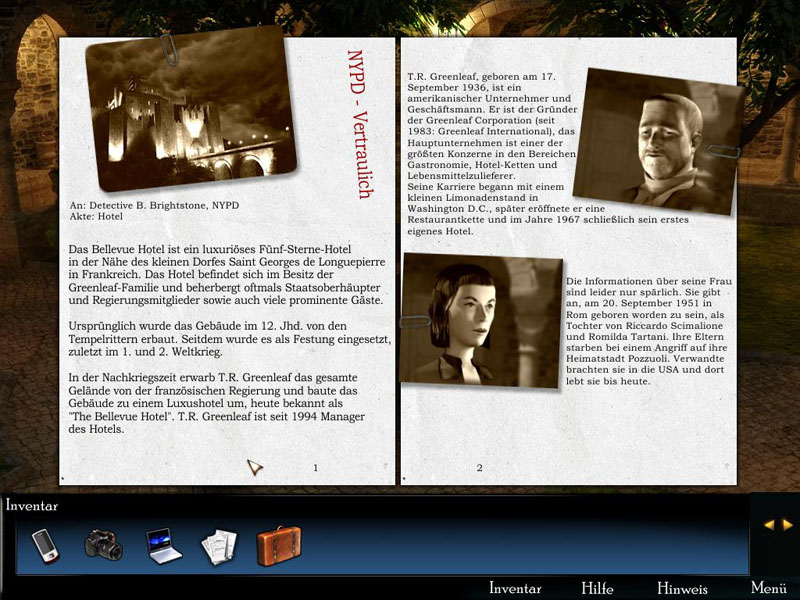
Task: Click the paragraph starting 'Das Bellevue Hotel'
Action: pyautogui.click(x=227, y=275)
